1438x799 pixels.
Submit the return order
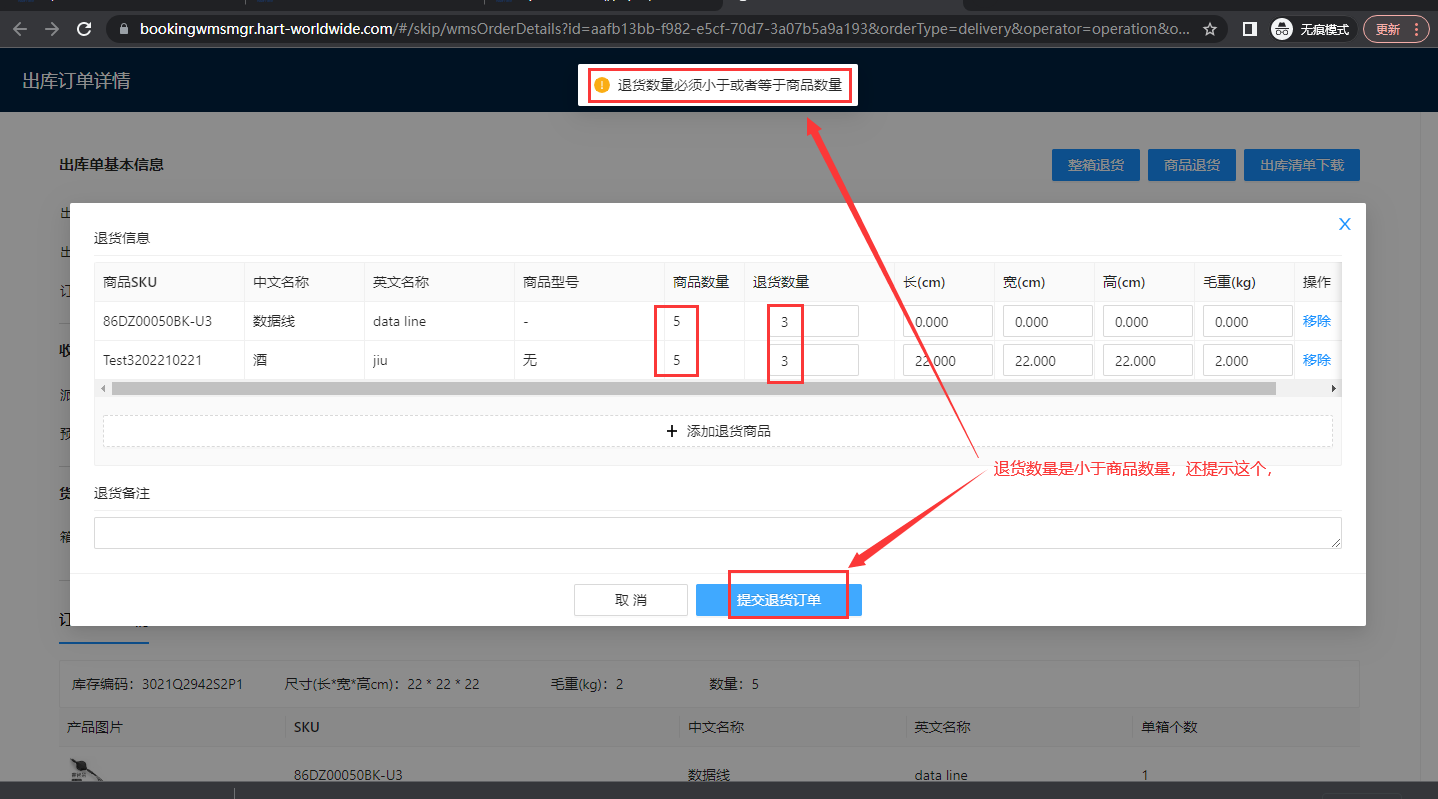coord(778,600)
